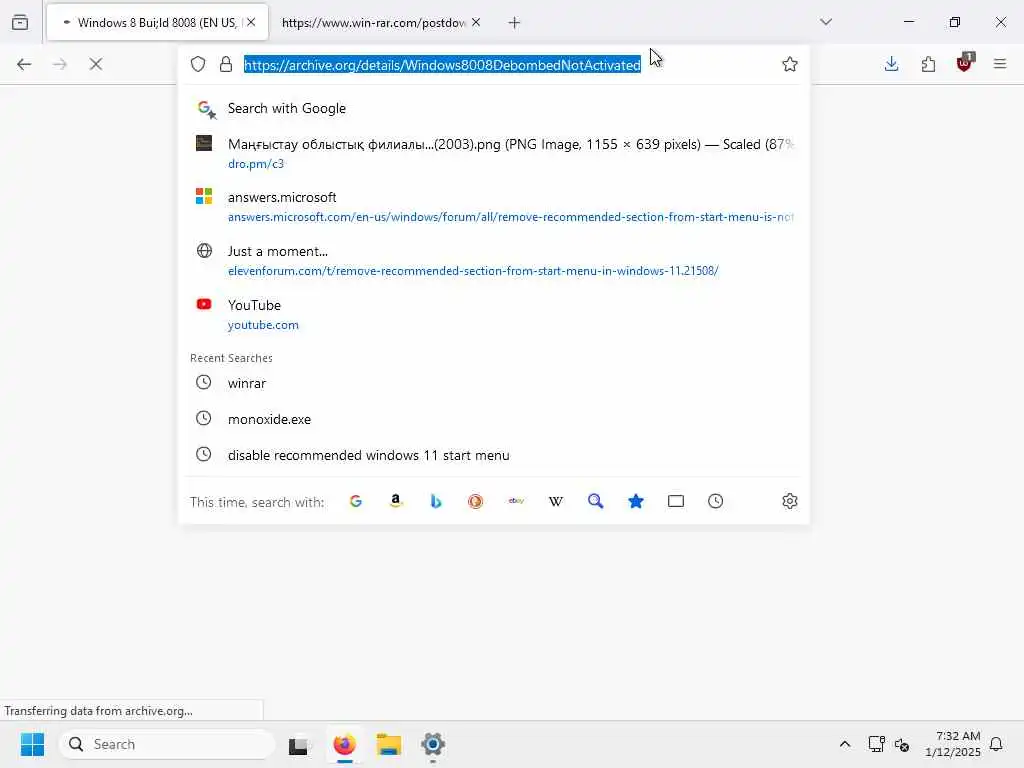Open the dro.pm/c3 PNG image suggestion
The image size is (1024, 768).
pyautogui.click(x=493, y=153)
